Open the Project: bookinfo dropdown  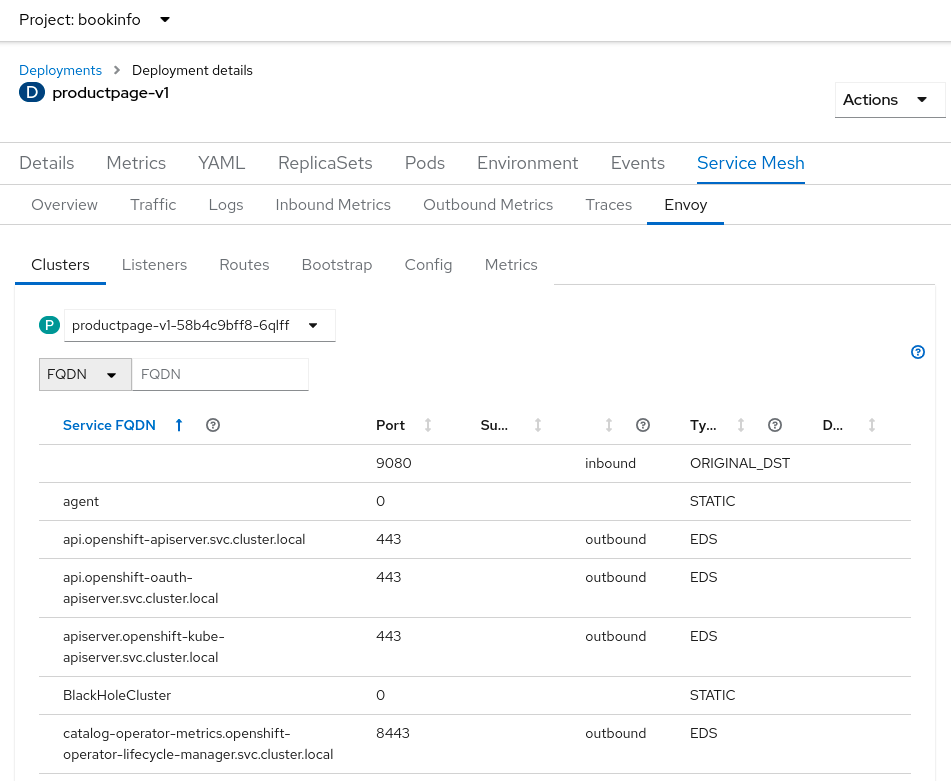pyautogui.click(x=95, y=20)
